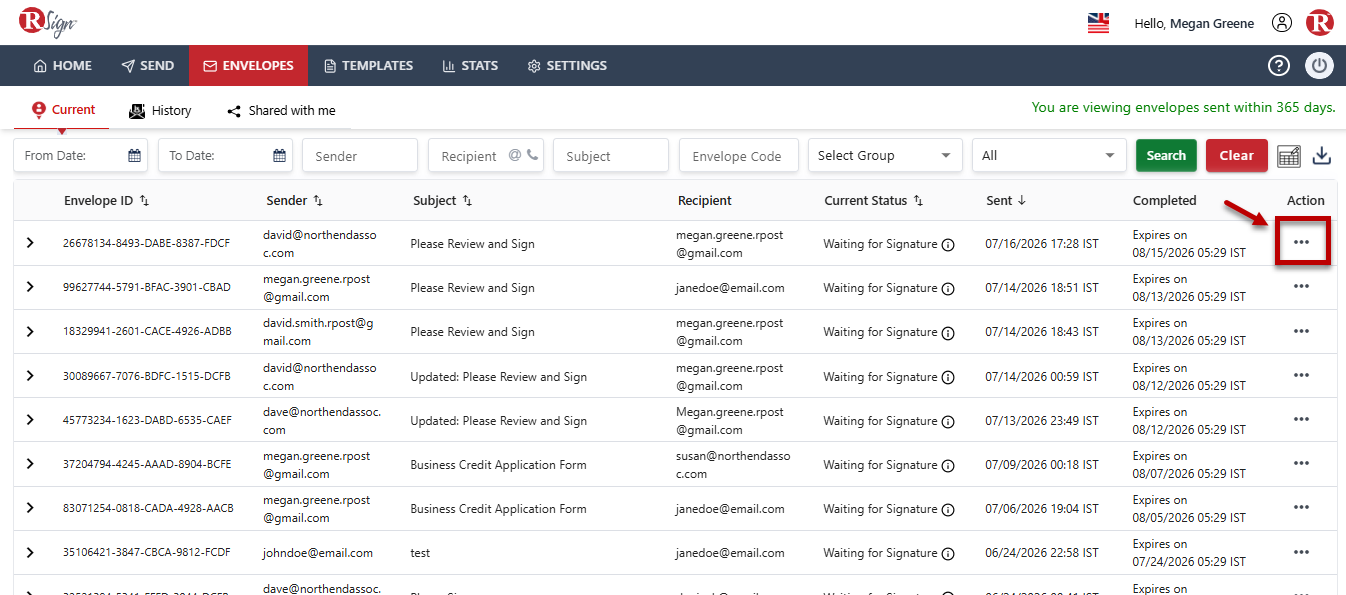Expand row for envelope 99627744
1346x595 pixels.
click(30, 287)
